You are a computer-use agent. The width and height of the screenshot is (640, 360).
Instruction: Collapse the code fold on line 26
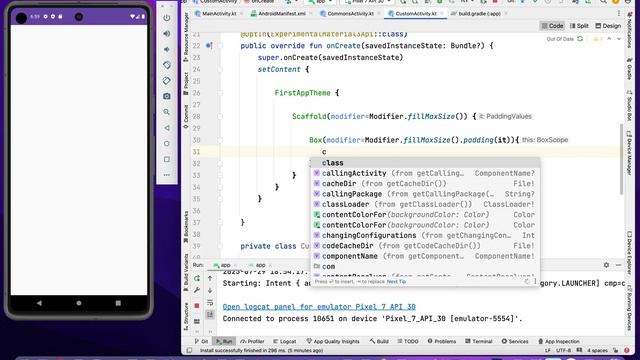[220, 93]
